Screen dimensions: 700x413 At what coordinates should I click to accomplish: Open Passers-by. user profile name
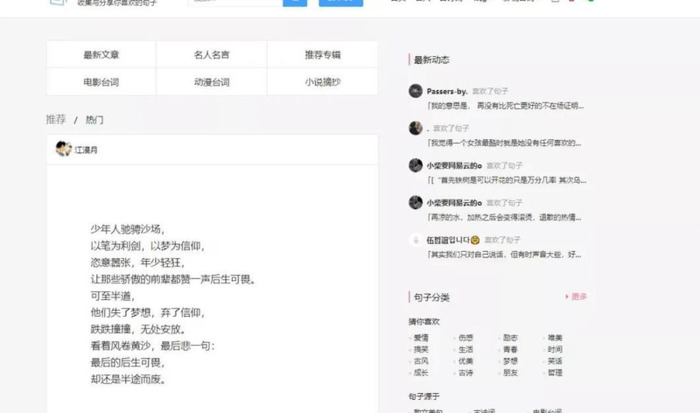click(x=447, y=91)
